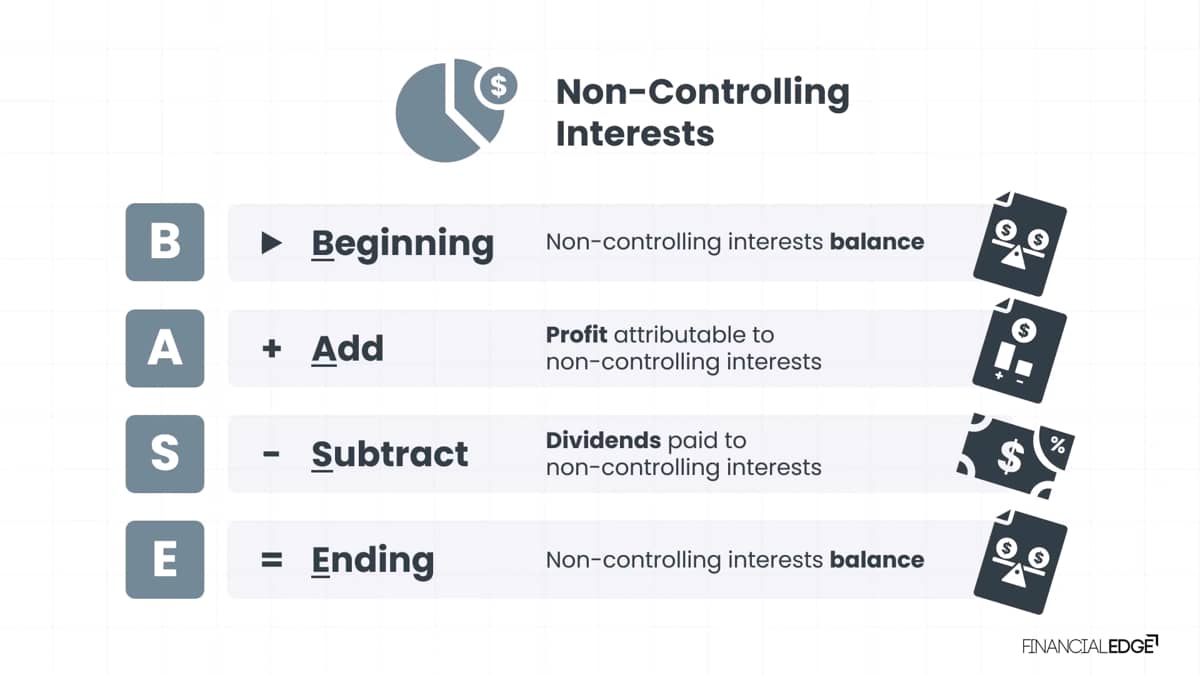
Task: Click the letter S tile
Action: 165,454
